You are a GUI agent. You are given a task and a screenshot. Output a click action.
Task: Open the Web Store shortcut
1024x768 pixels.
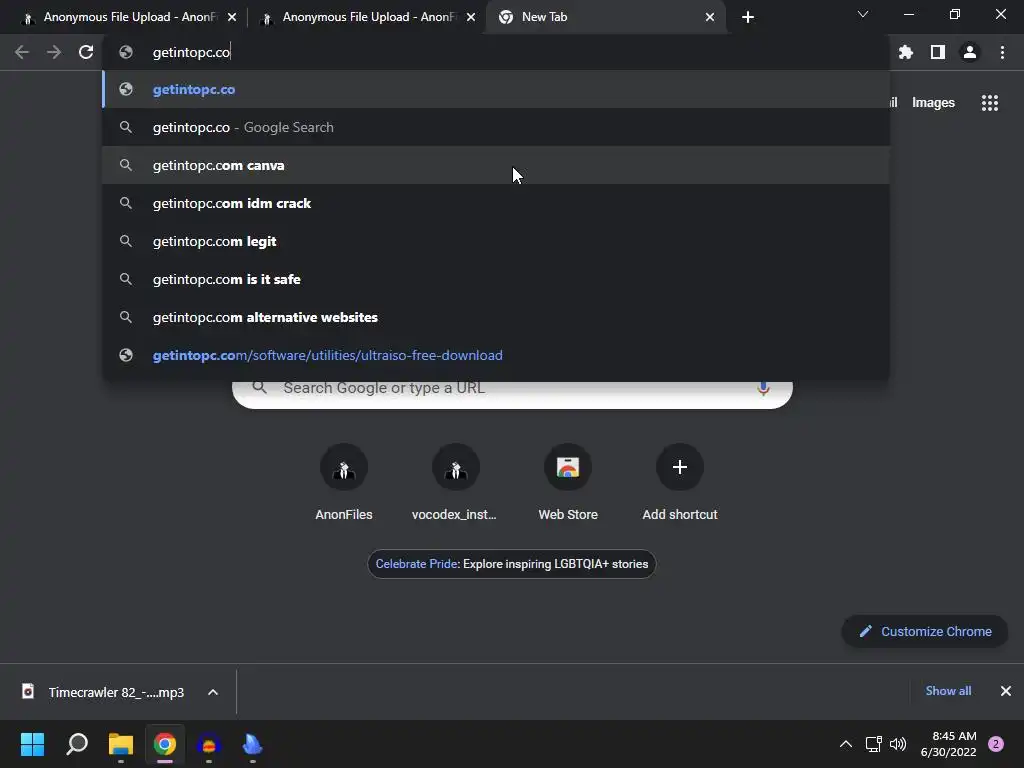[x=568, y=482]
